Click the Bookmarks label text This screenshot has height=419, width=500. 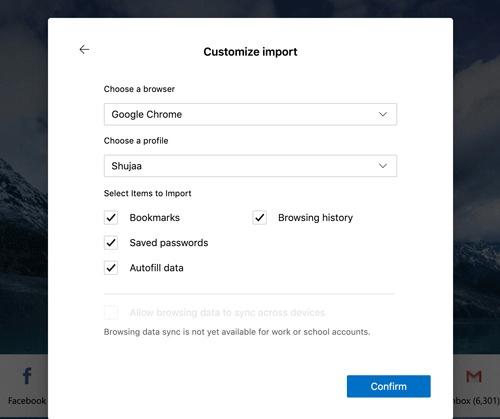pyautogui.click(x=155, y=218)
